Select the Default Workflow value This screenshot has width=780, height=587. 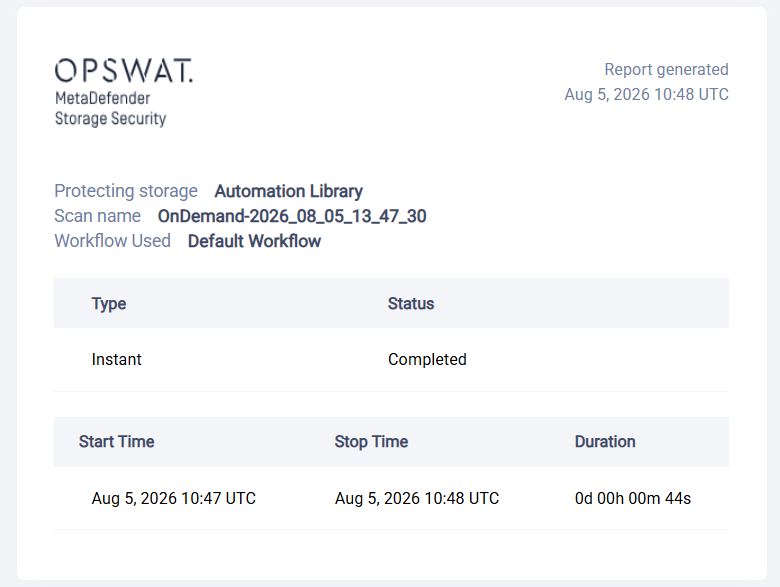(x=254, y=241)
